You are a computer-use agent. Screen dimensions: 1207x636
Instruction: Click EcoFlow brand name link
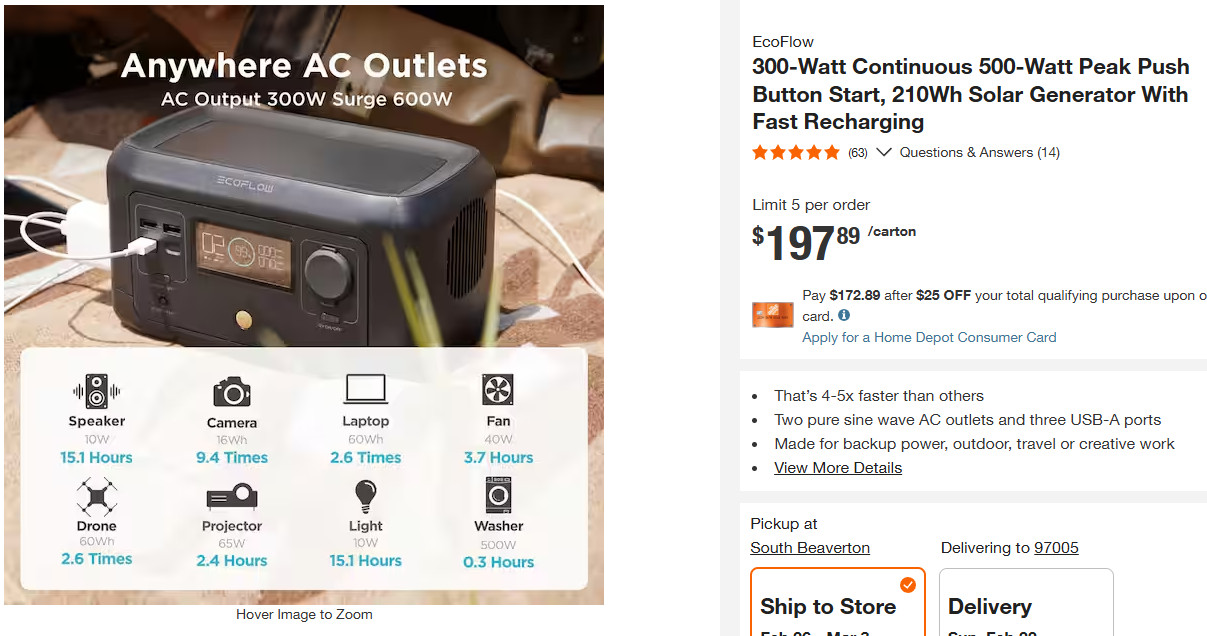783,41
